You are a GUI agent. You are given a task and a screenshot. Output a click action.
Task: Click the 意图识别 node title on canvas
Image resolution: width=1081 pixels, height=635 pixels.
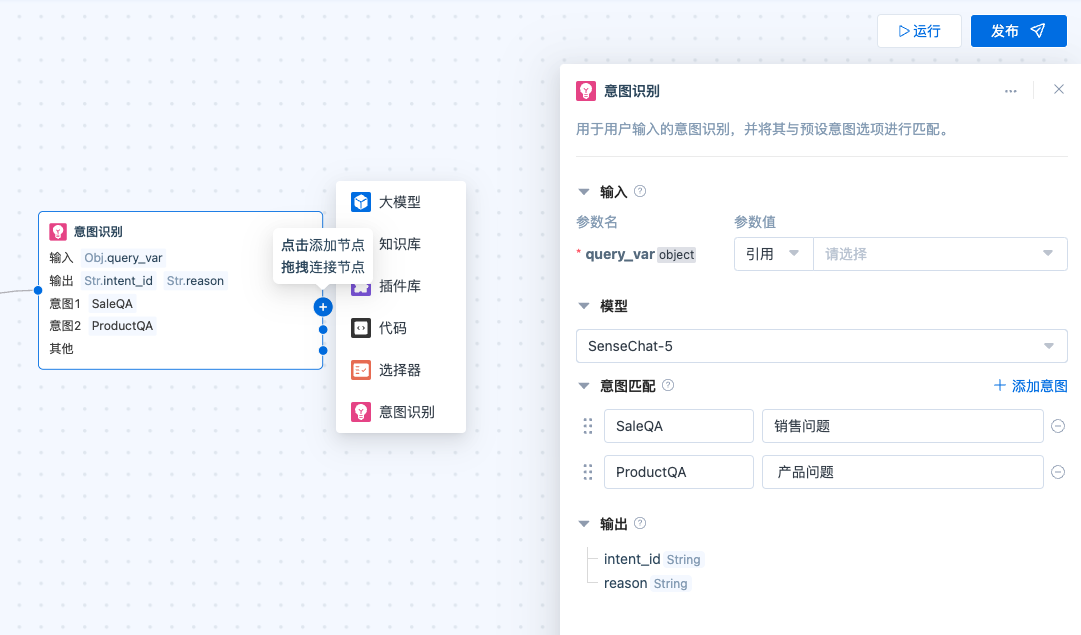click(98, 232)
